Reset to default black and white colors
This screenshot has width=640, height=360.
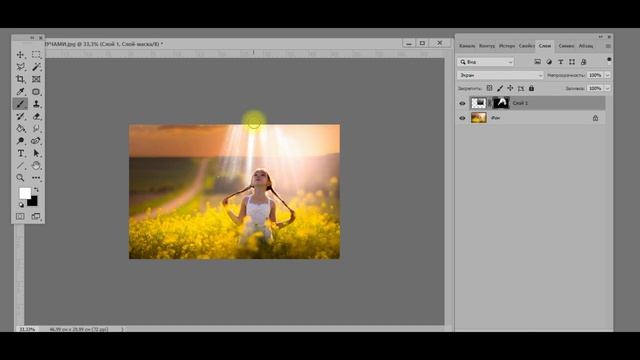[21, 205]
